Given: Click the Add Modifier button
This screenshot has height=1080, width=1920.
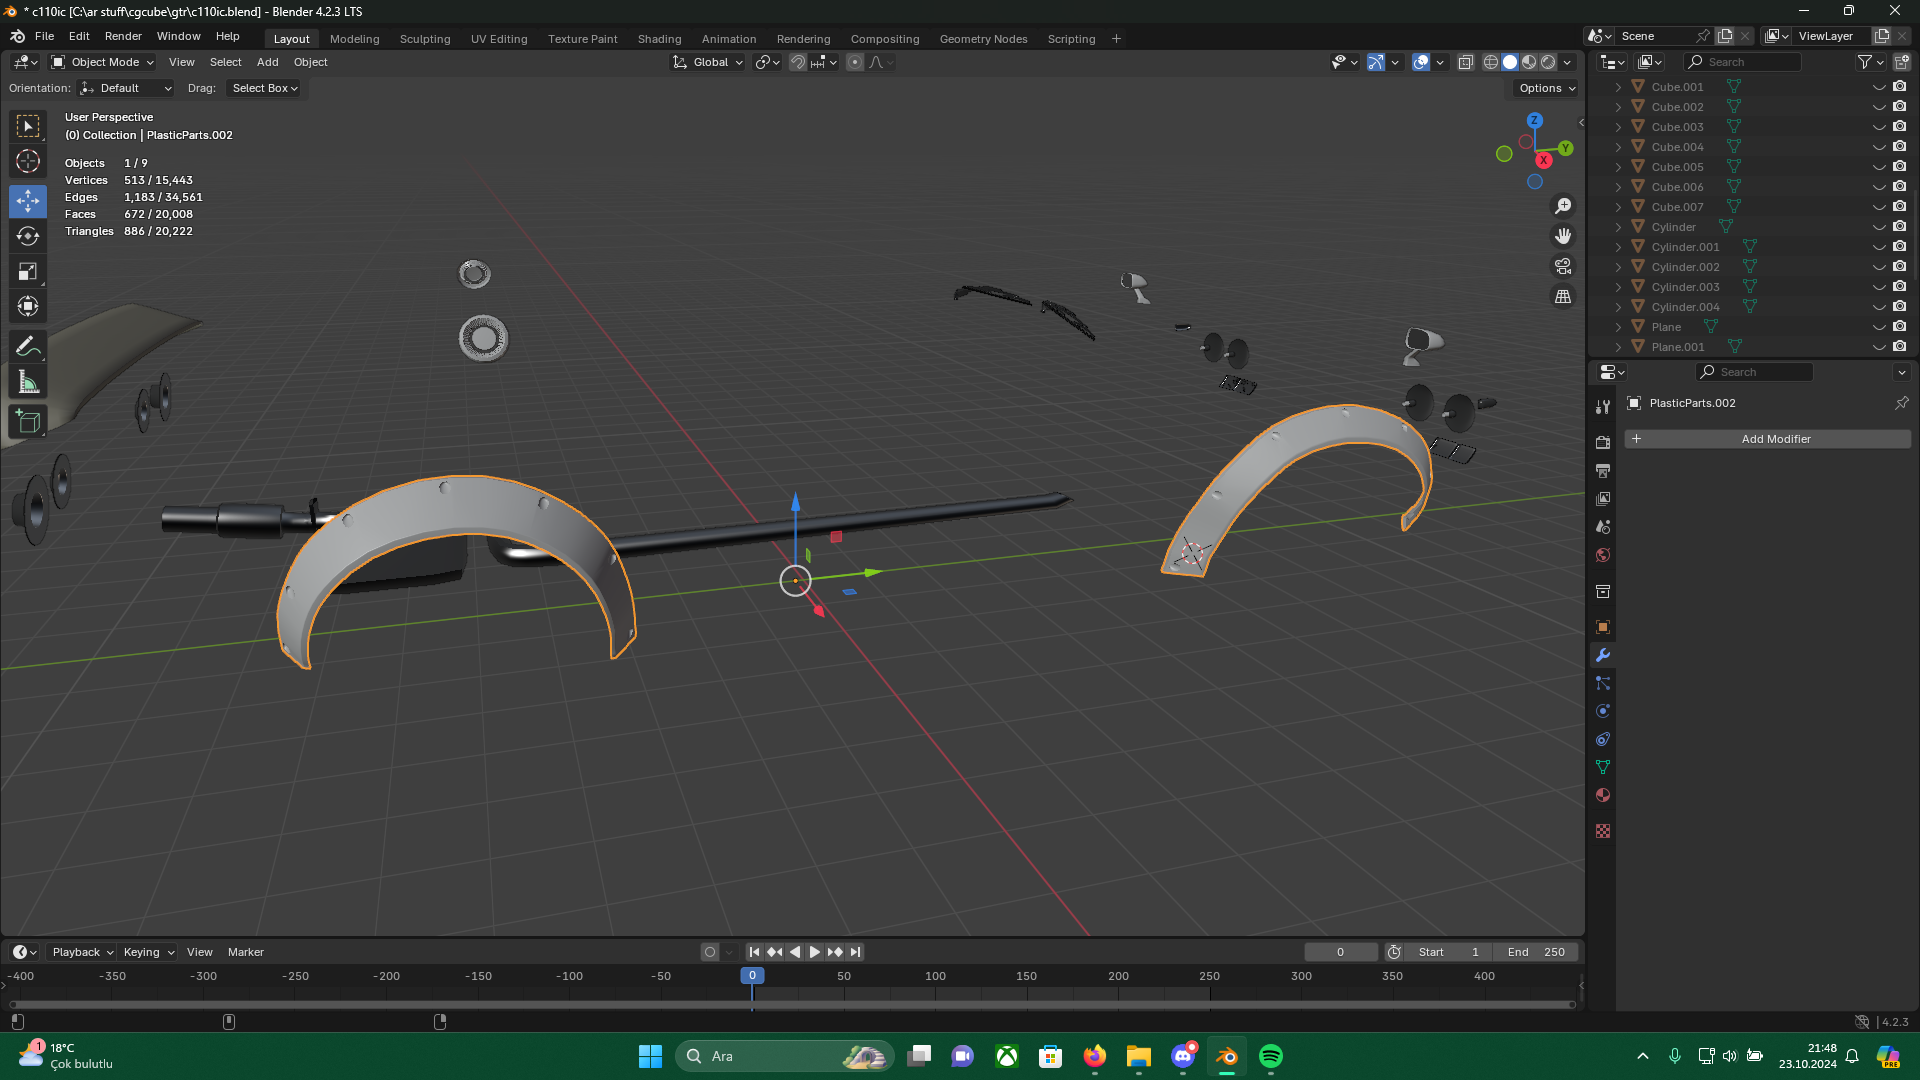Looking at the screenshot, I should point(1767,439).
